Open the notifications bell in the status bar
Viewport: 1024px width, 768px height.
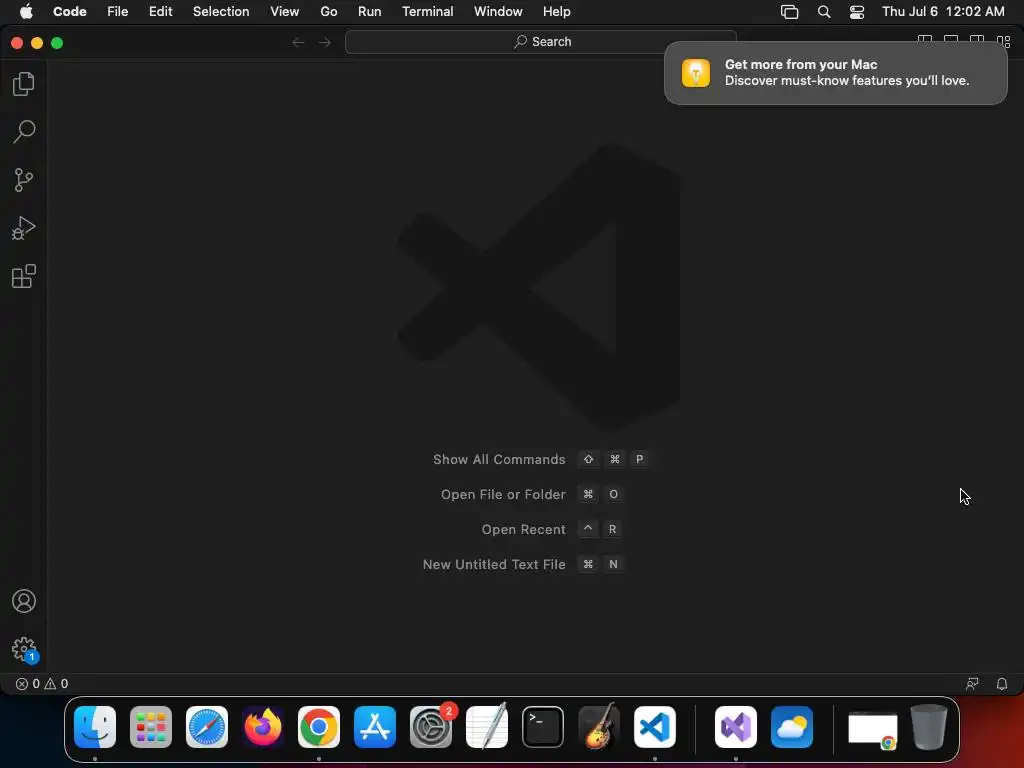[1002, 684]
